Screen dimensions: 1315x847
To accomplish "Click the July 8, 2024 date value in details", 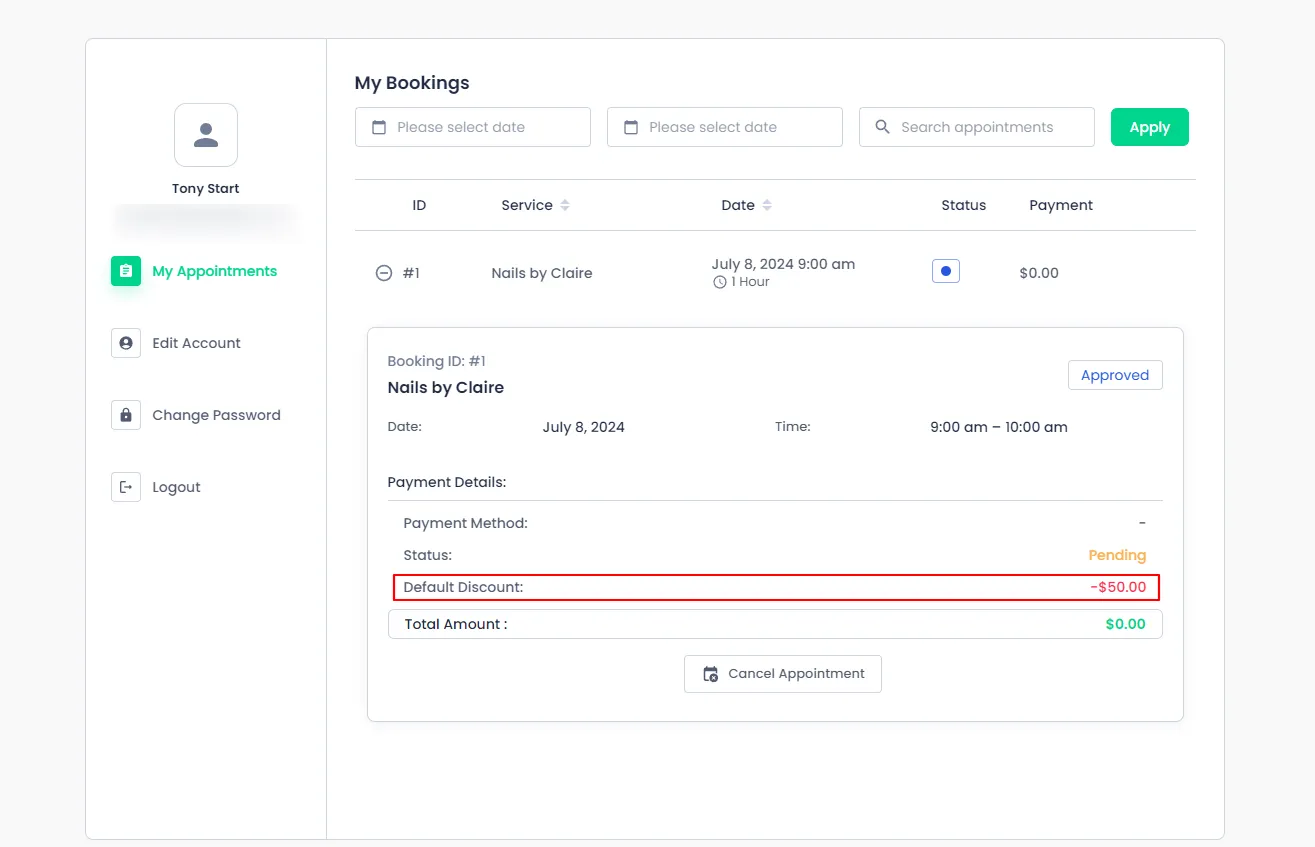I will tap(584, 427).
